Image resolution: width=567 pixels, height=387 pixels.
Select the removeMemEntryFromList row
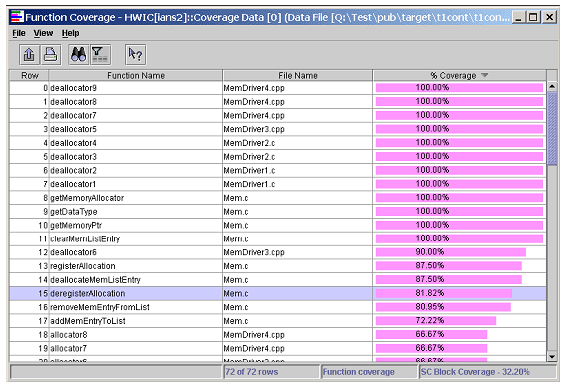tap(278, 307)
